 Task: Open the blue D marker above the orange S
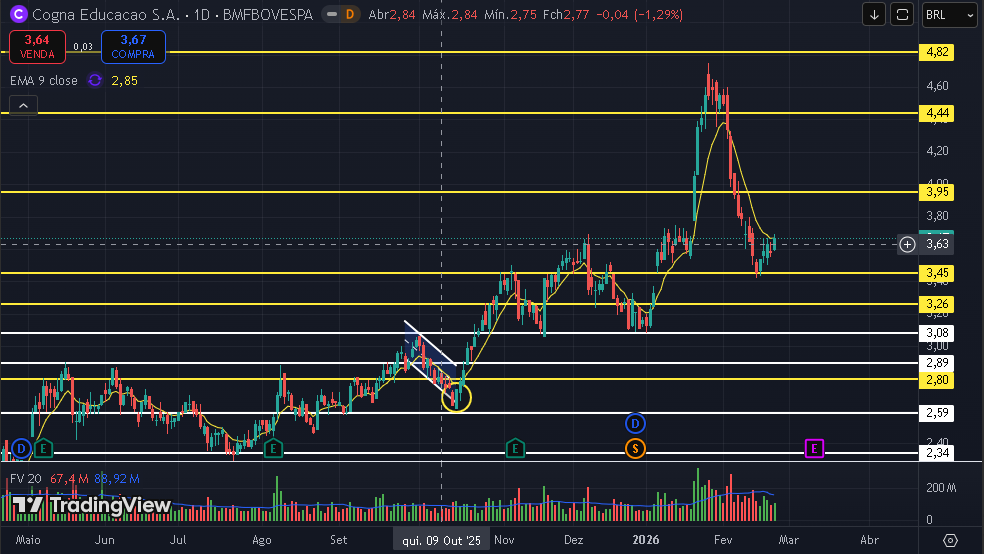point(635,423)
